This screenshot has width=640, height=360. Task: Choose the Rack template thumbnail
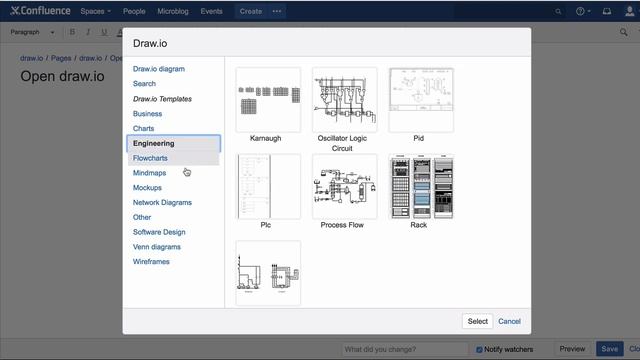coord(421,187)
